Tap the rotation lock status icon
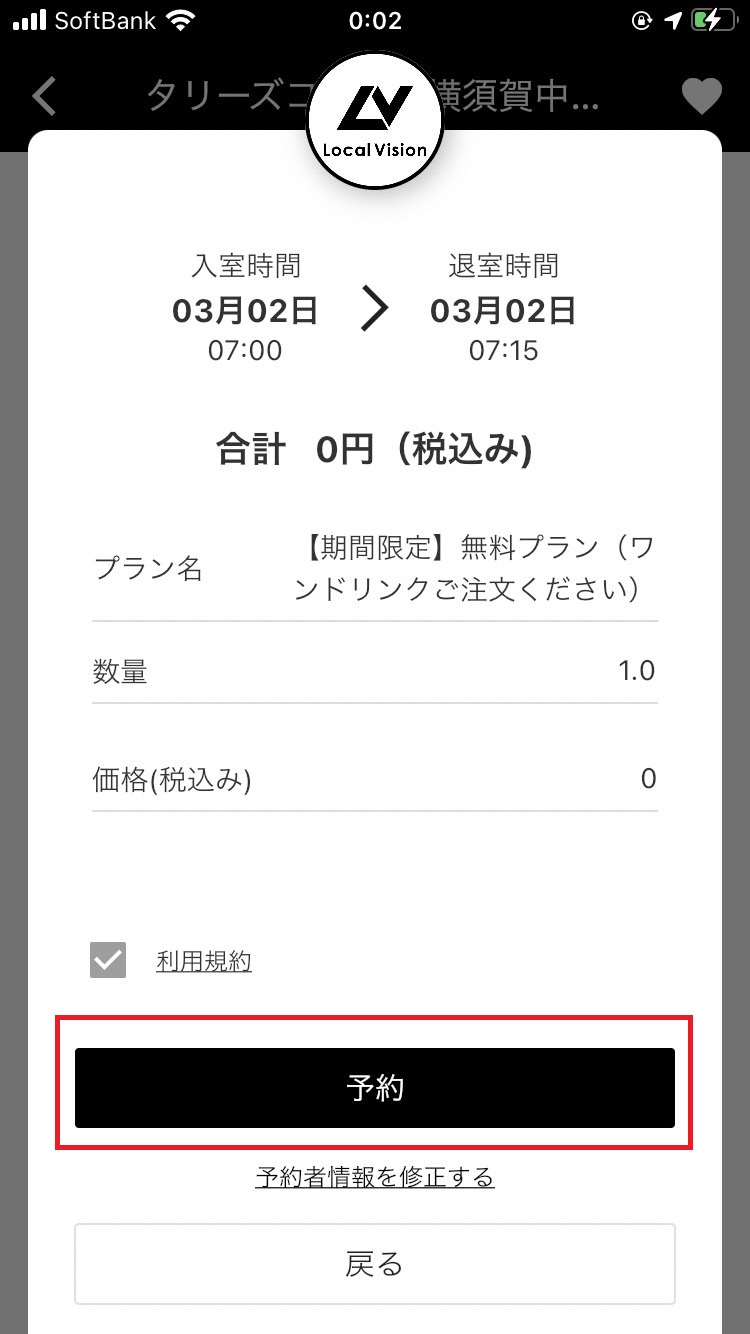 [x=641, y=21]
